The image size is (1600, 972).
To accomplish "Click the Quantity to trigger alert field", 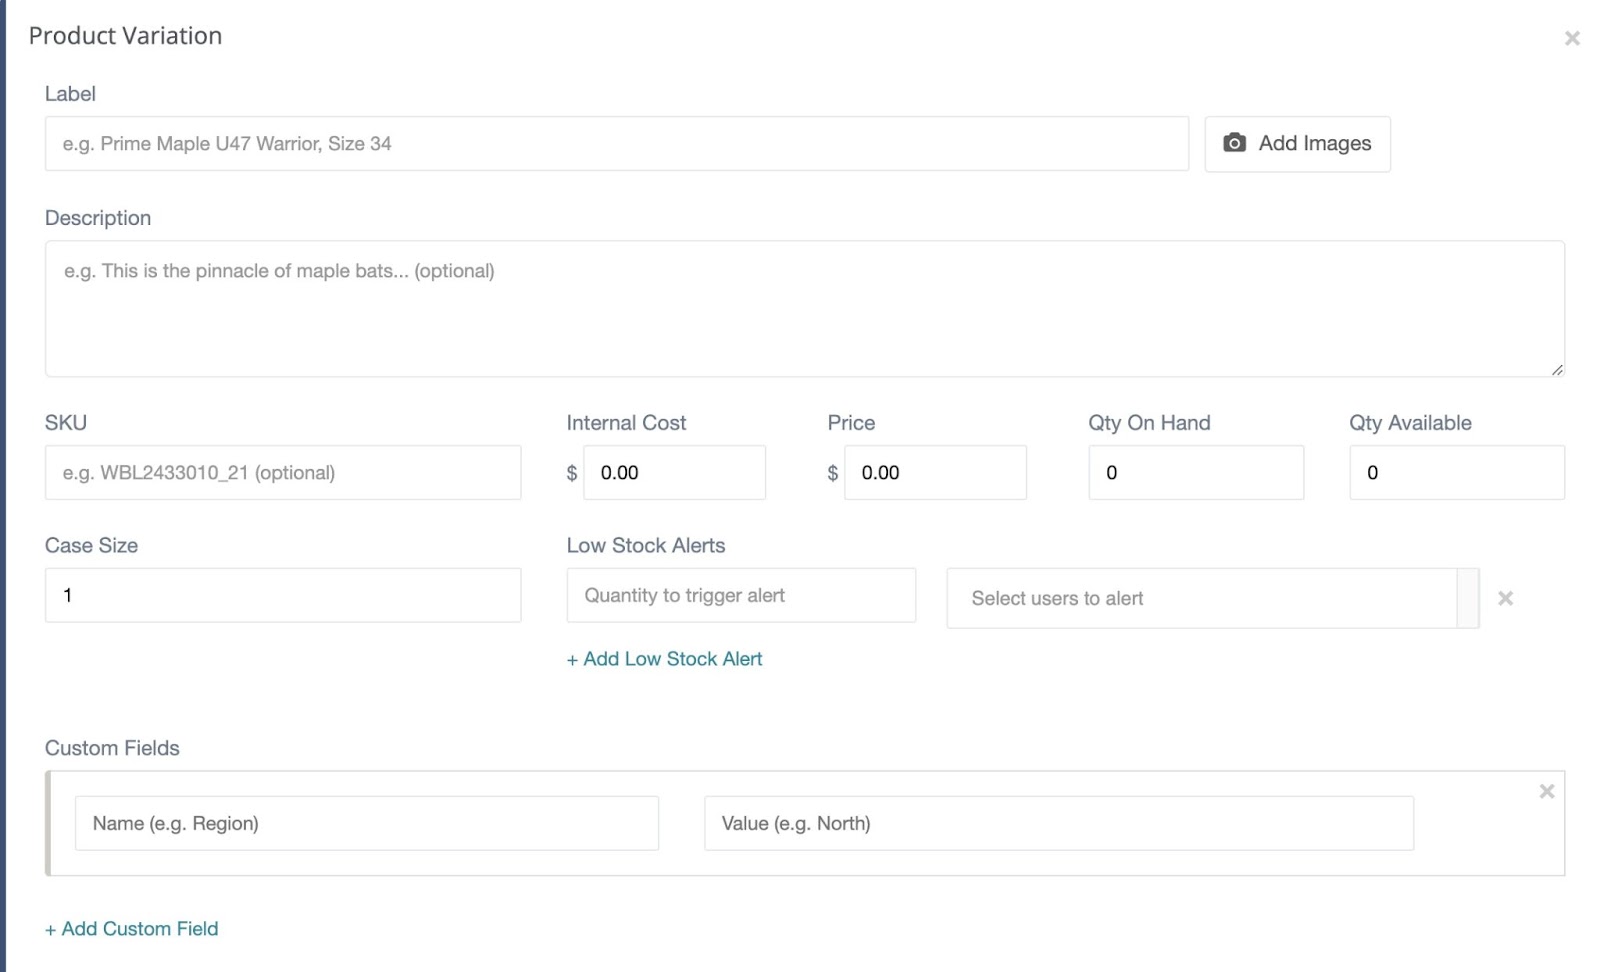I will (741, 595).
